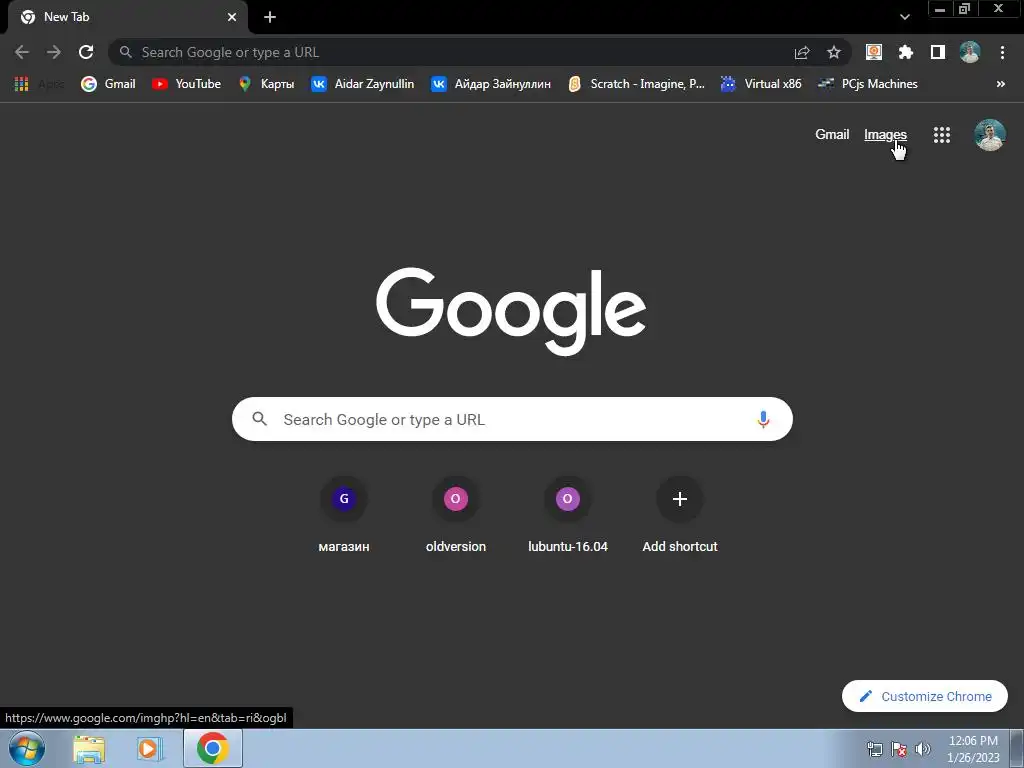1024x768 pixels.
Task: Share this page using the share icon
Action: point(802,52)
